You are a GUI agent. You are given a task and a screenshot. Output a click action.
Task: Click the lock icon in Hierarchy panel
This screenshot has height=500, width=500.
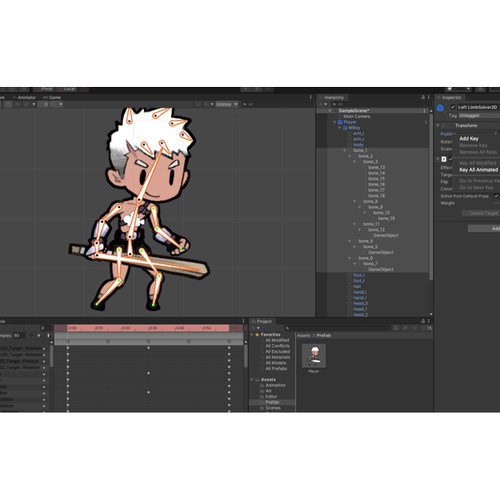(x=423, y=97)
